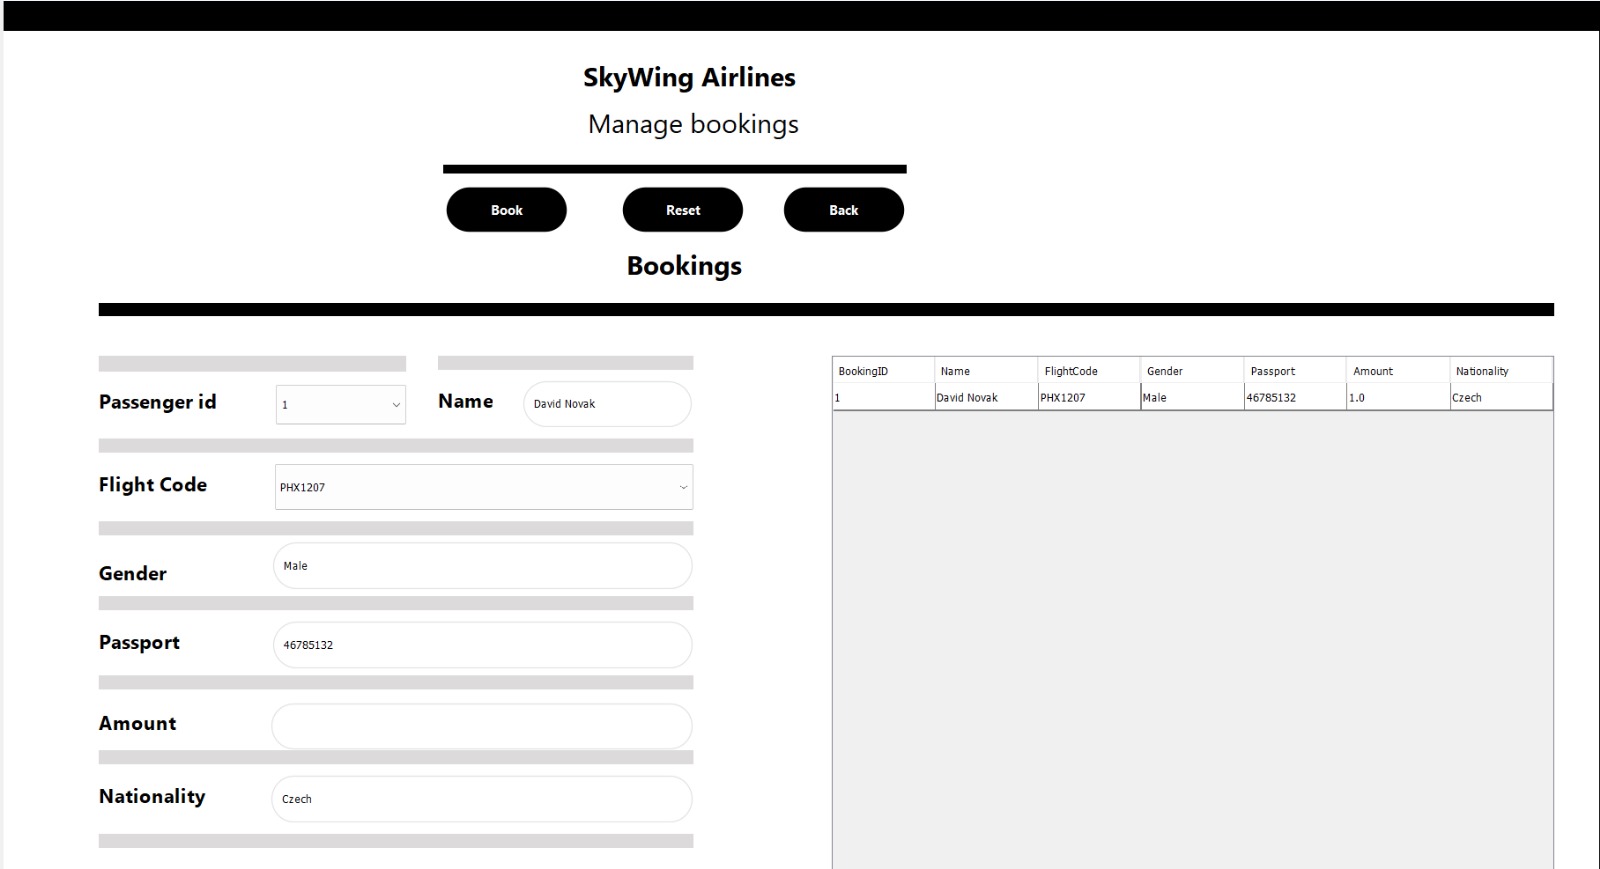Screen dimensions: 1600x869
Task: Click the FlightCode column header
Action: pos(1089,371)
